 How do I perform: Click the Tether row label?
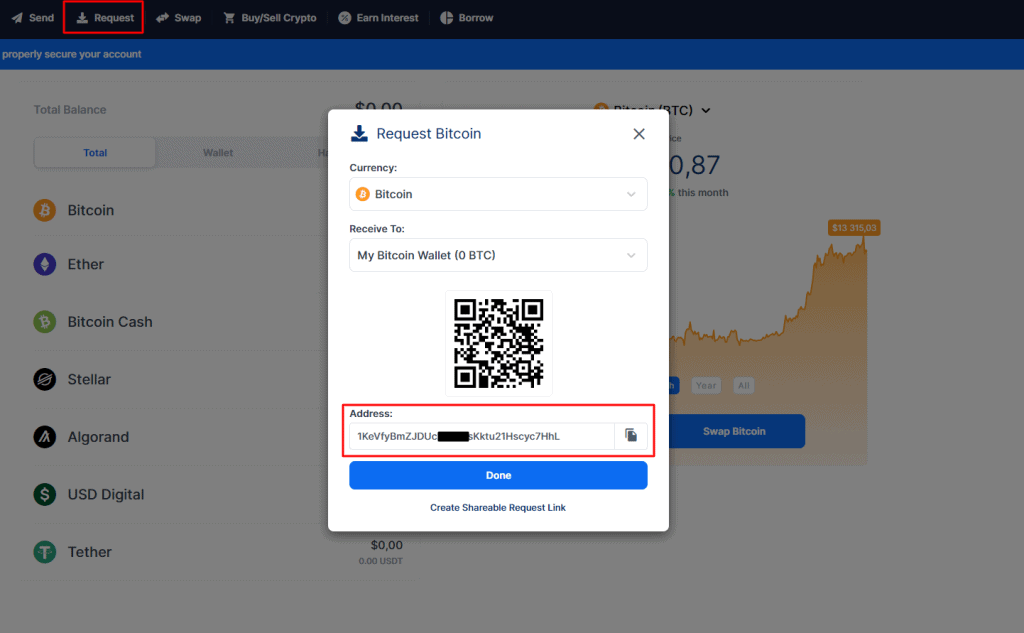(x=89, y=552)
